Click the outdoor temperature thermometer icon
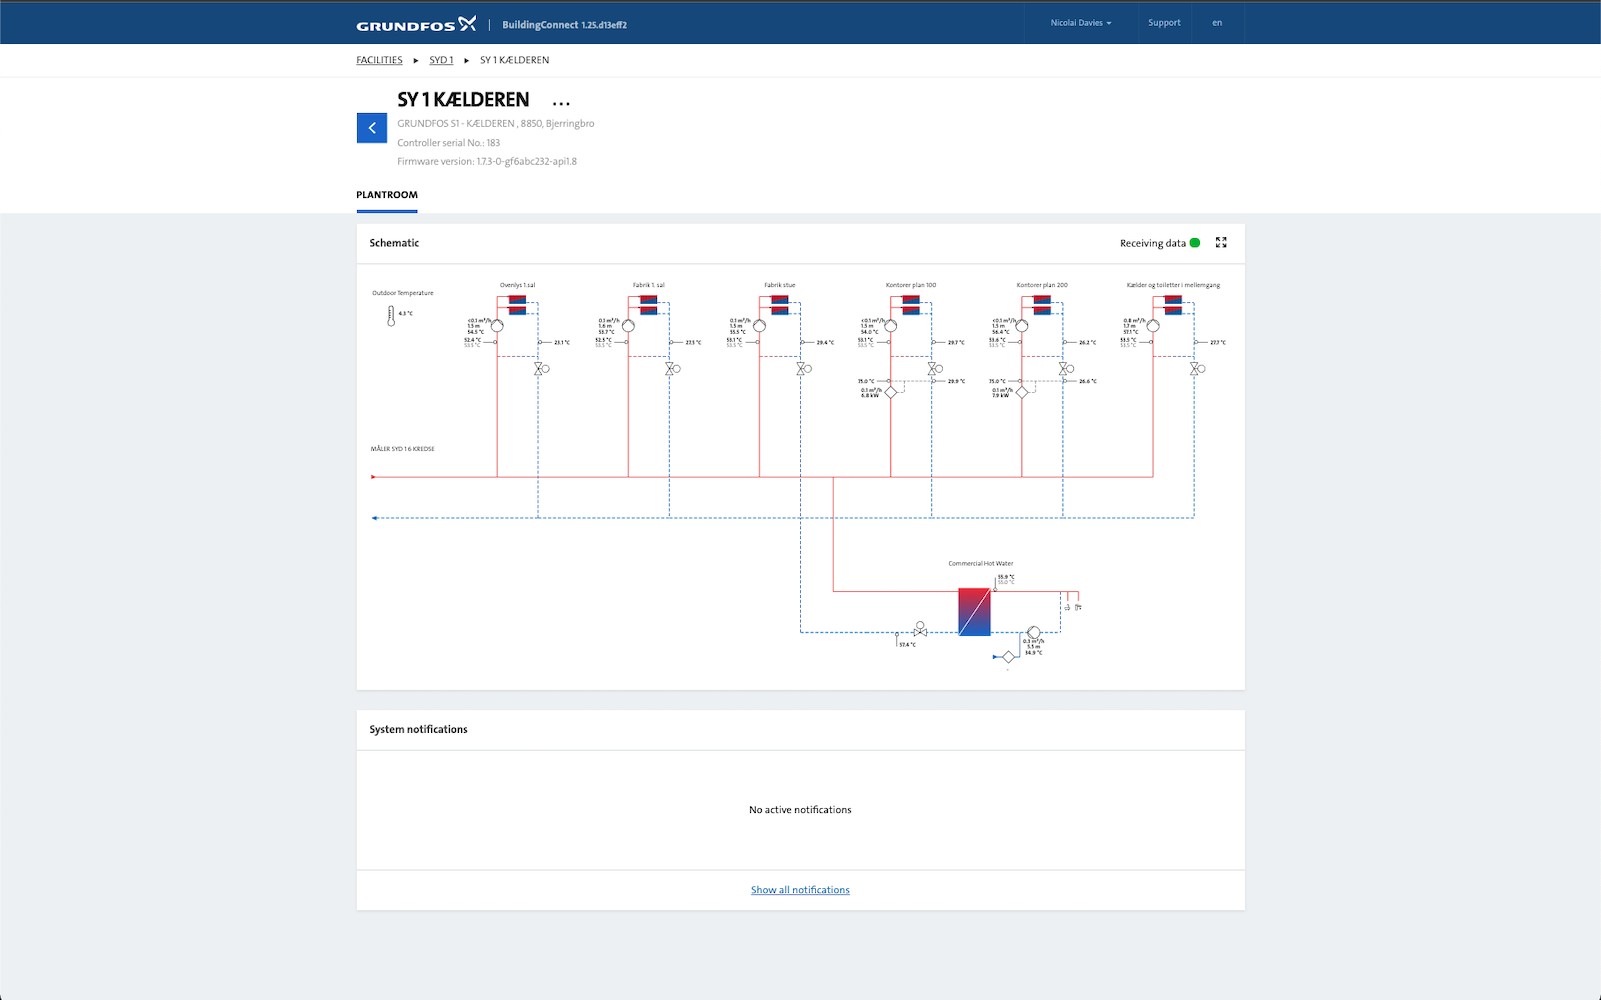 [x=391, y=316]
